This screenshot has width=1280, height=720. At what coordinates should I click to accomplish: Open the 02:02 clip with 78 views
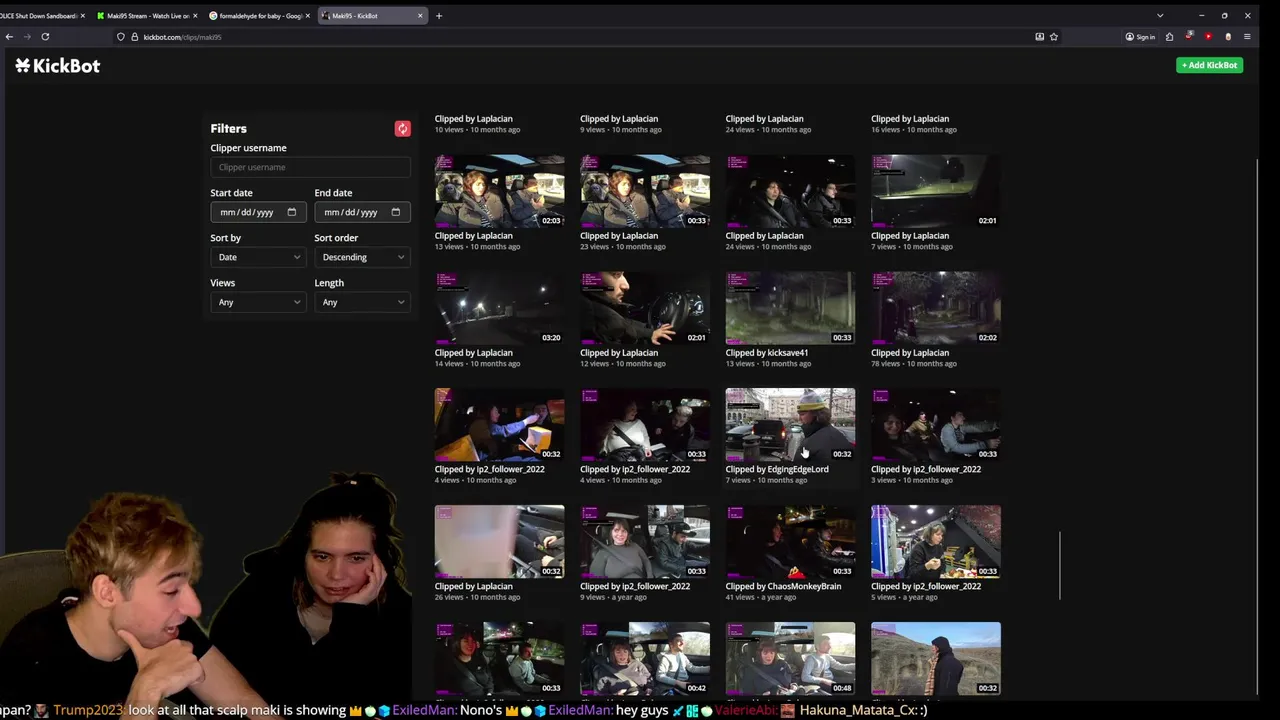[935, 308]
